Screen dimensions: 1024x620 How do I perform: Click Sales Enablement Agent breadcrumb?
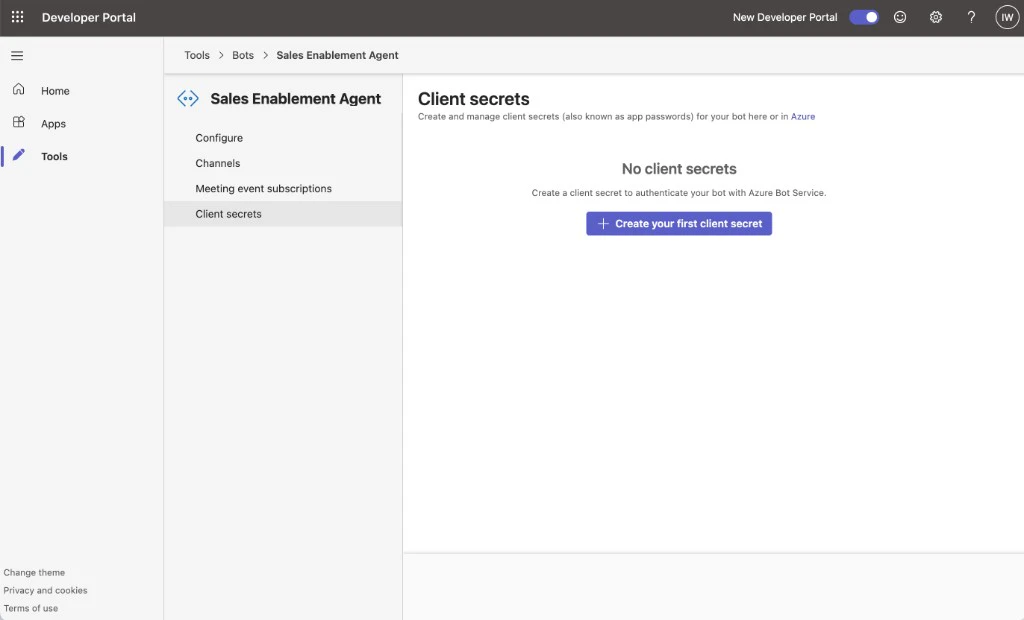pyautogui.click(x=337, y=55)
